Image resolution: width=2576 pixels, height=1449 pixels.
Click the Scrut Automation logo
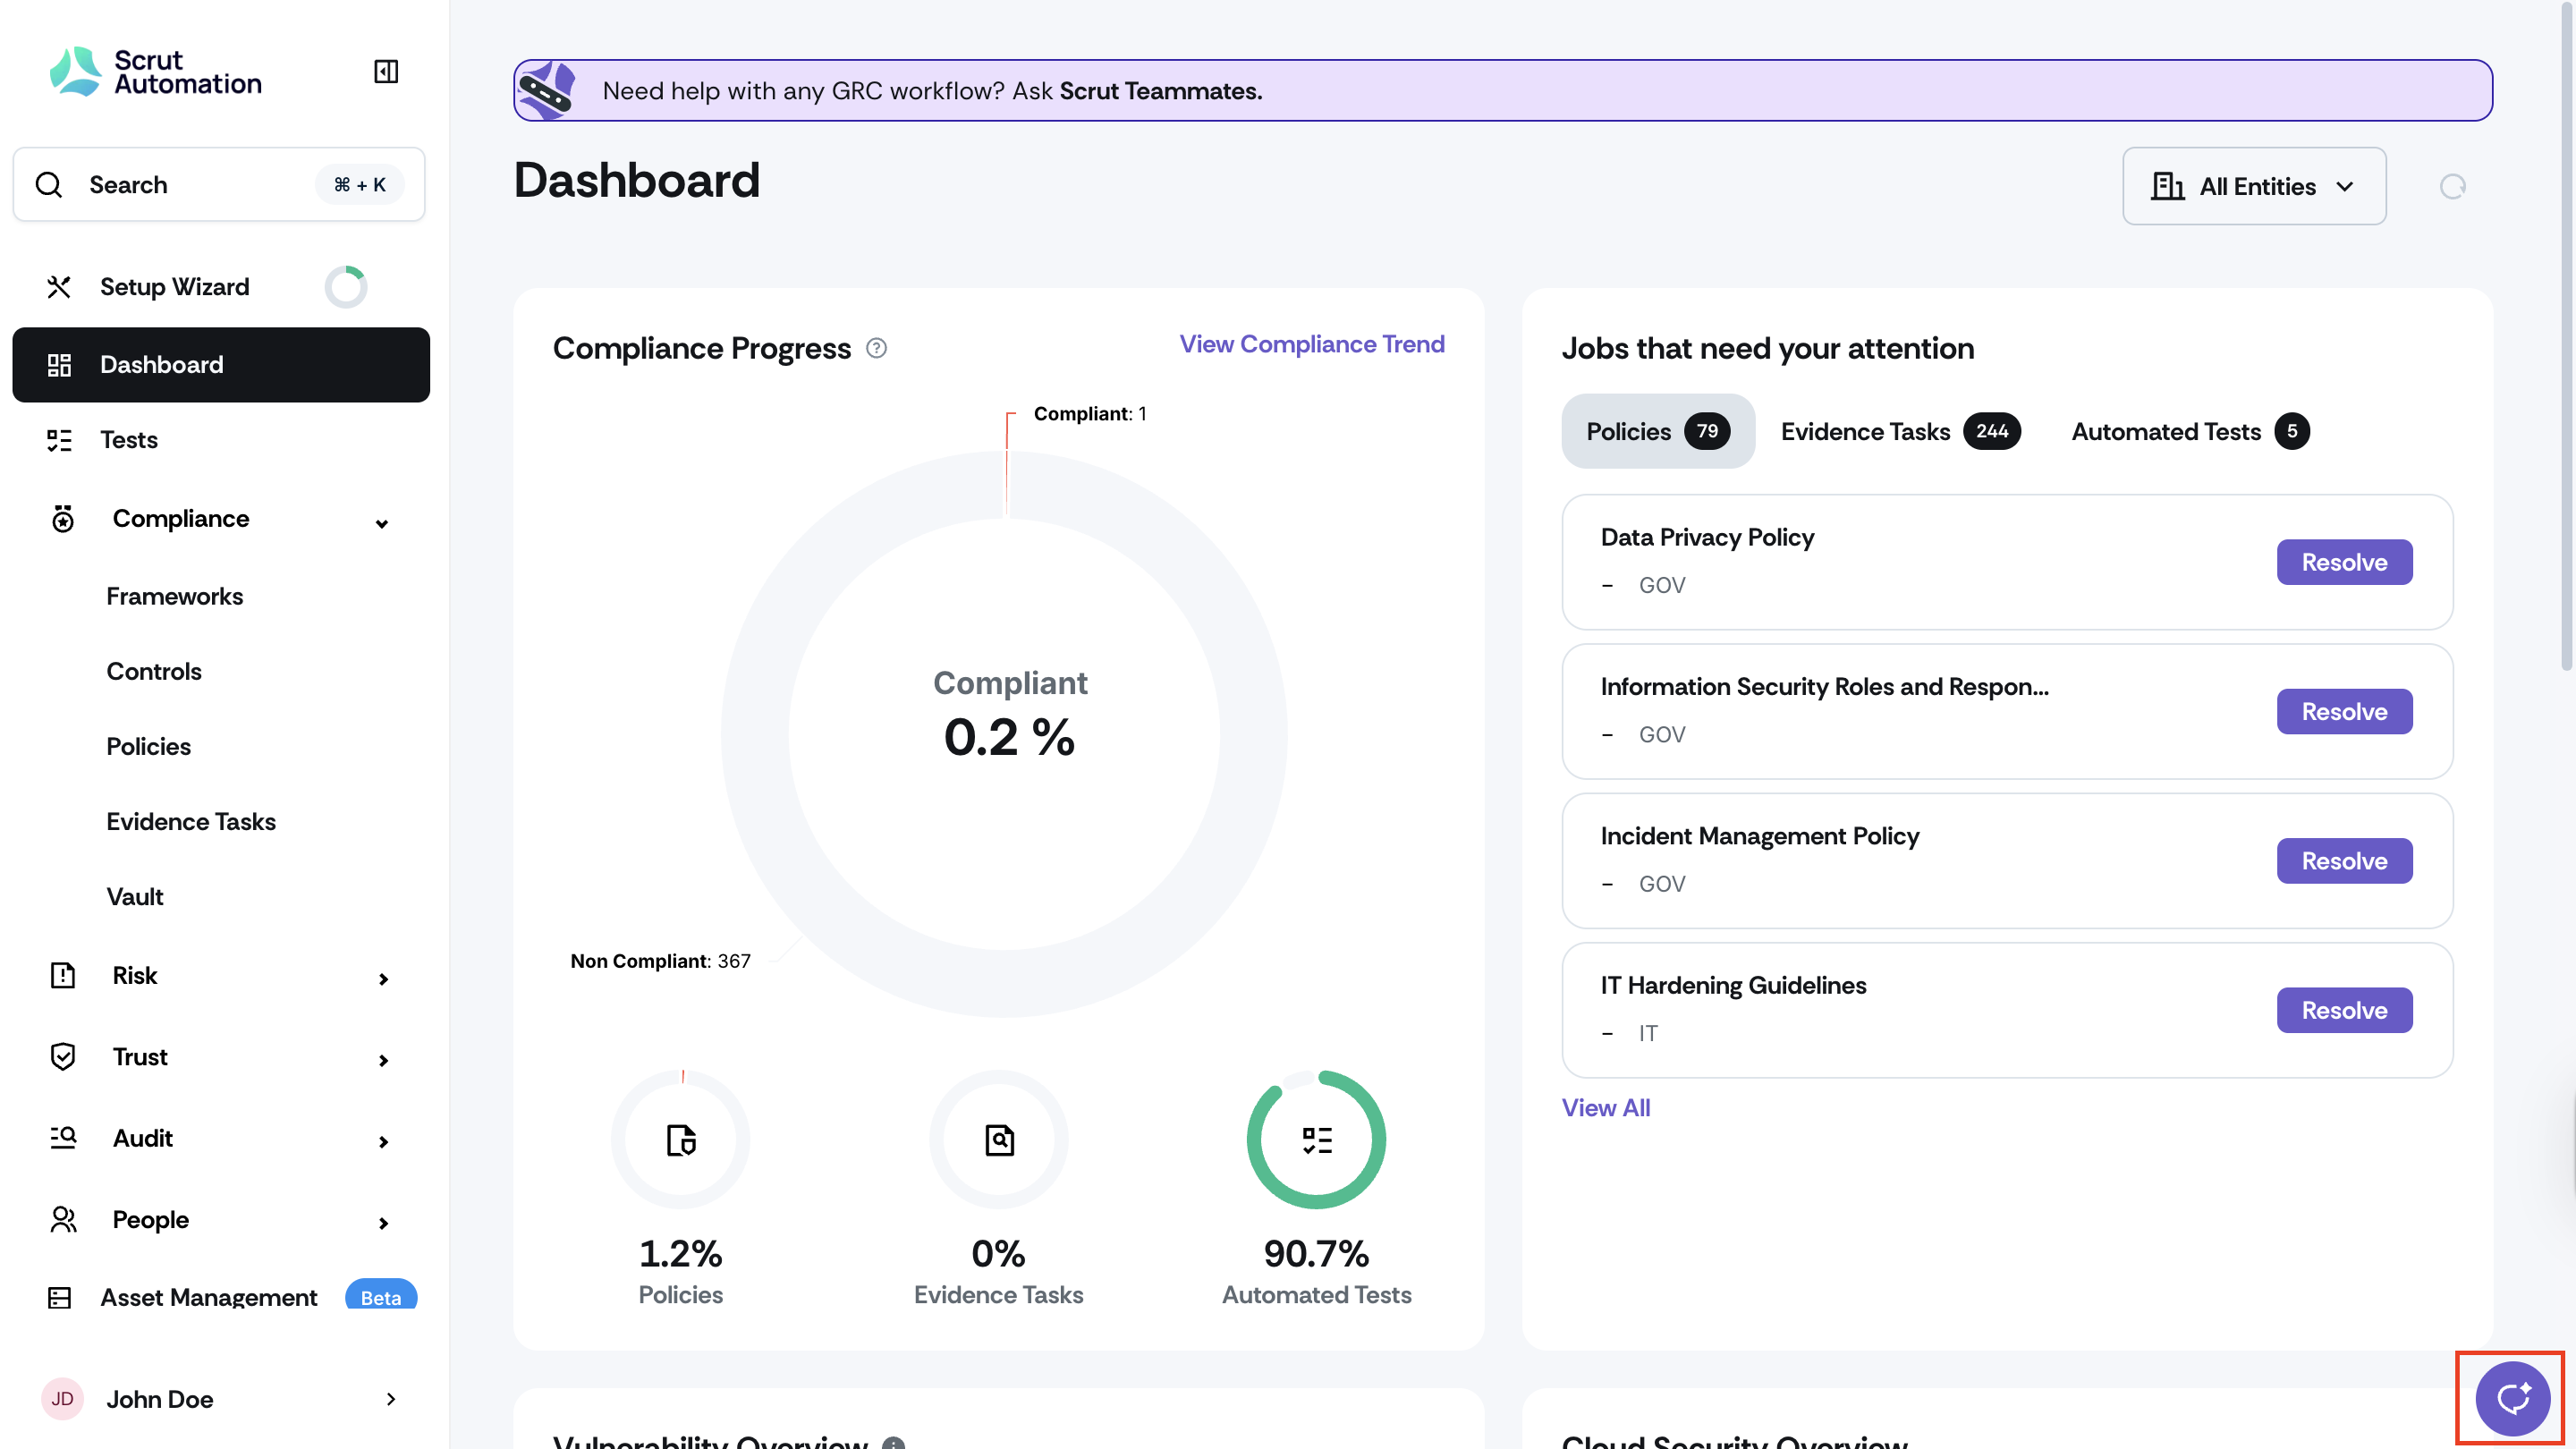point(156,72)
